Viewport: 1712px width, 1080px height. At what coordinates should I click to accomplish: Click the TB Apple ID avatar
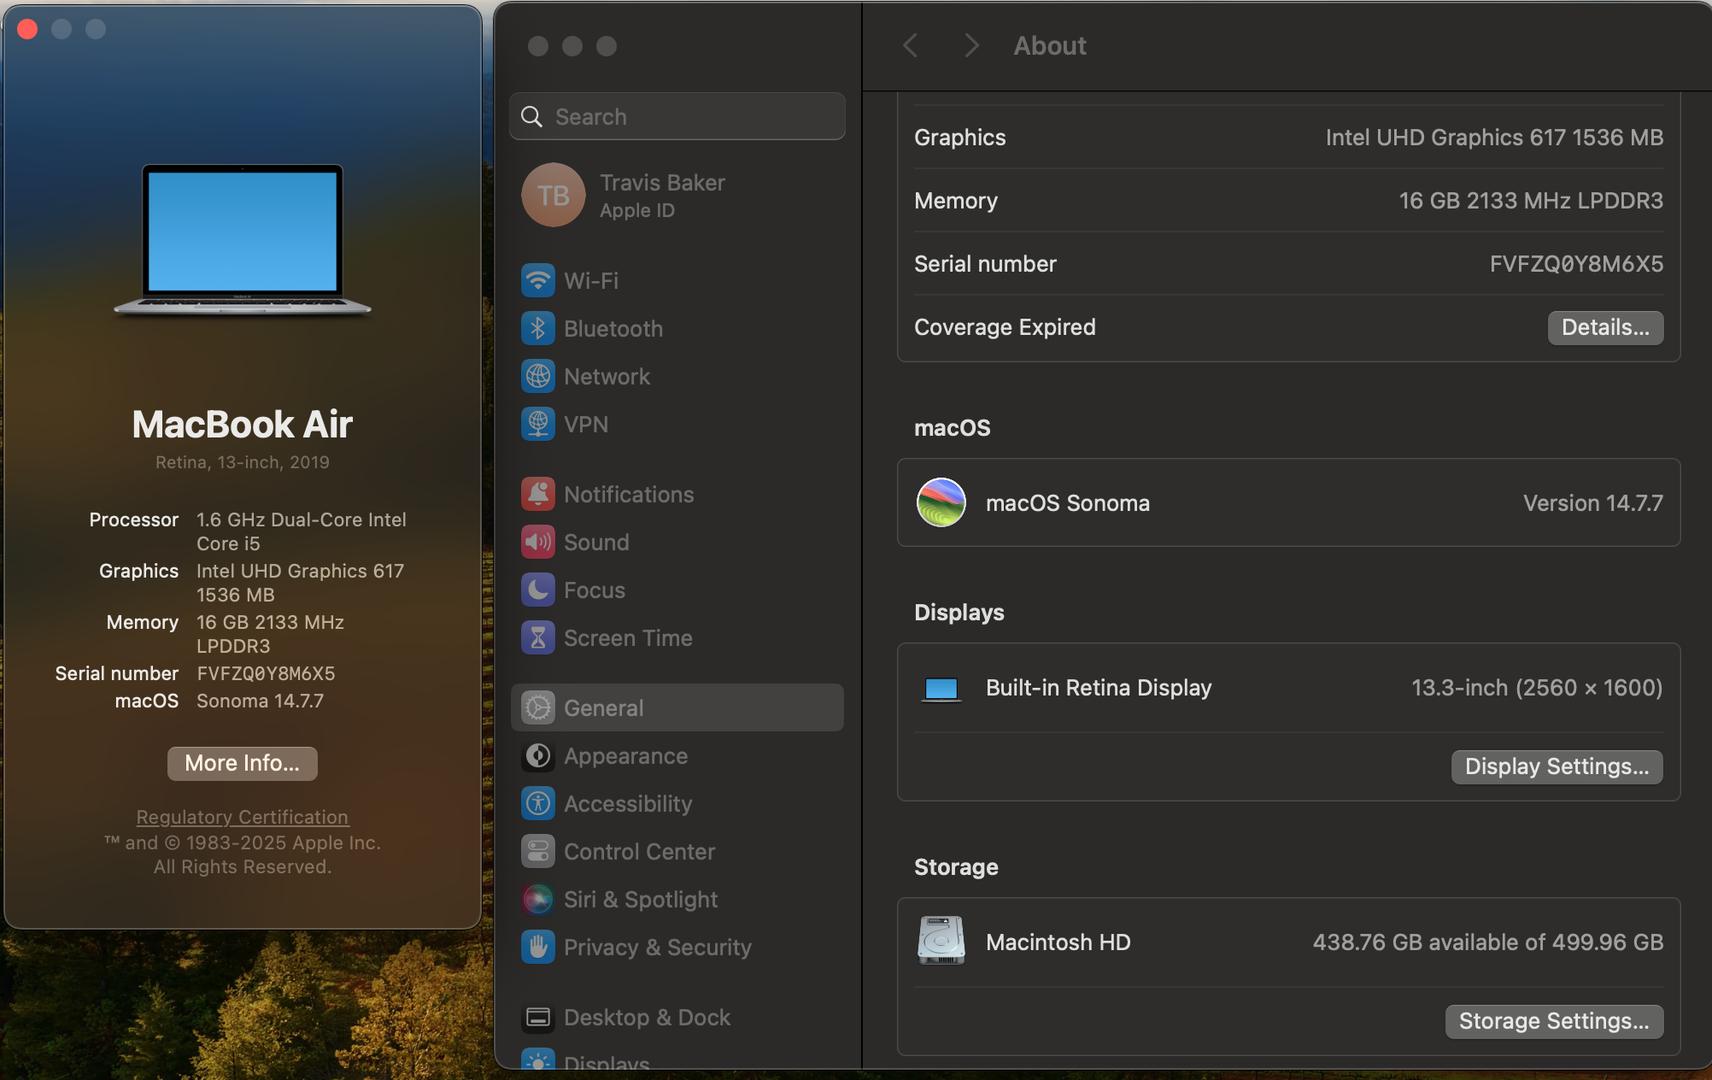(553, 195)
